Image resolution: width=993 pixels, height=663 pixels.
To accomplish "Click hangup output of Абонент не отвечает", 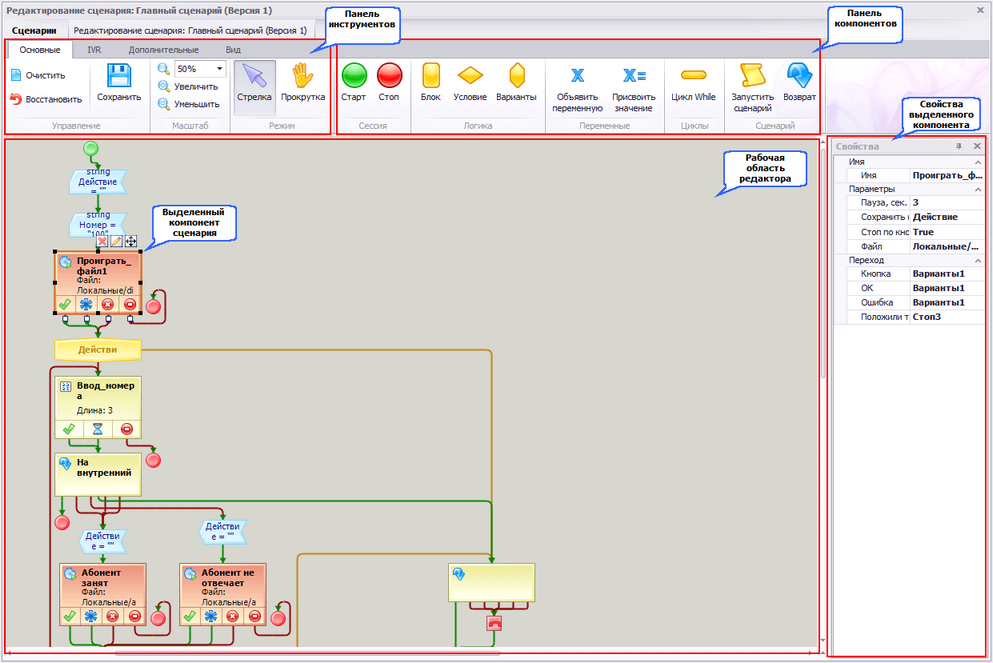I will click(x=255, y=616).
